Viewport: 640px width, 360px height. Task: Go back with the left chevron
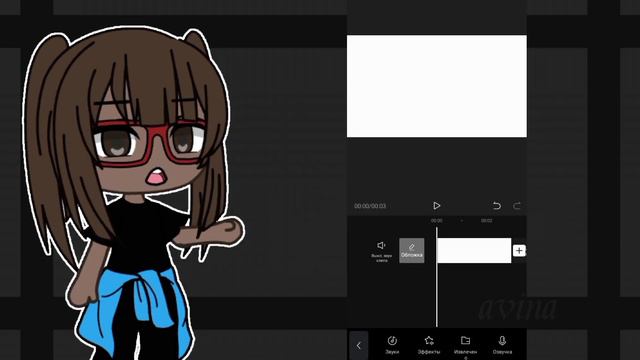(x=359, y=346)
